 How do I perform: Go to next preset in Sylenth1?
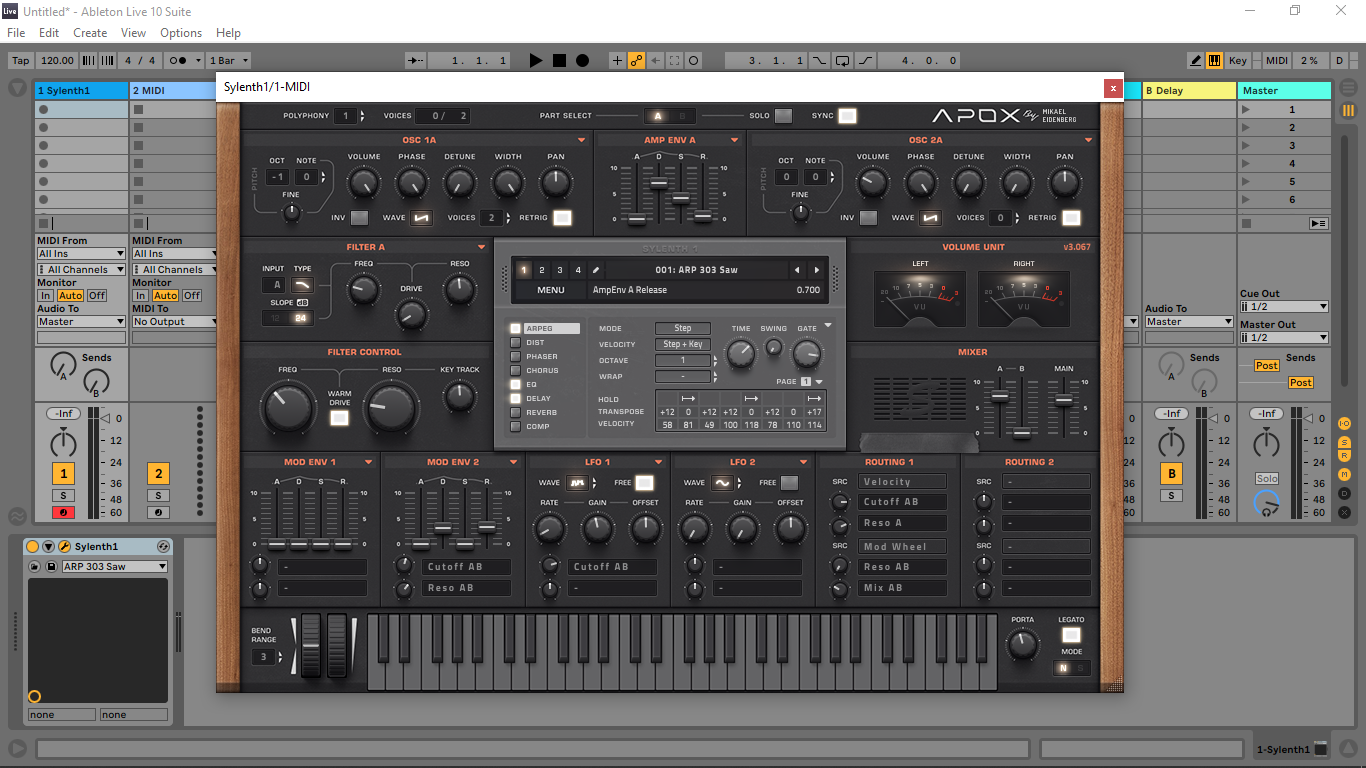coord(817,270)
